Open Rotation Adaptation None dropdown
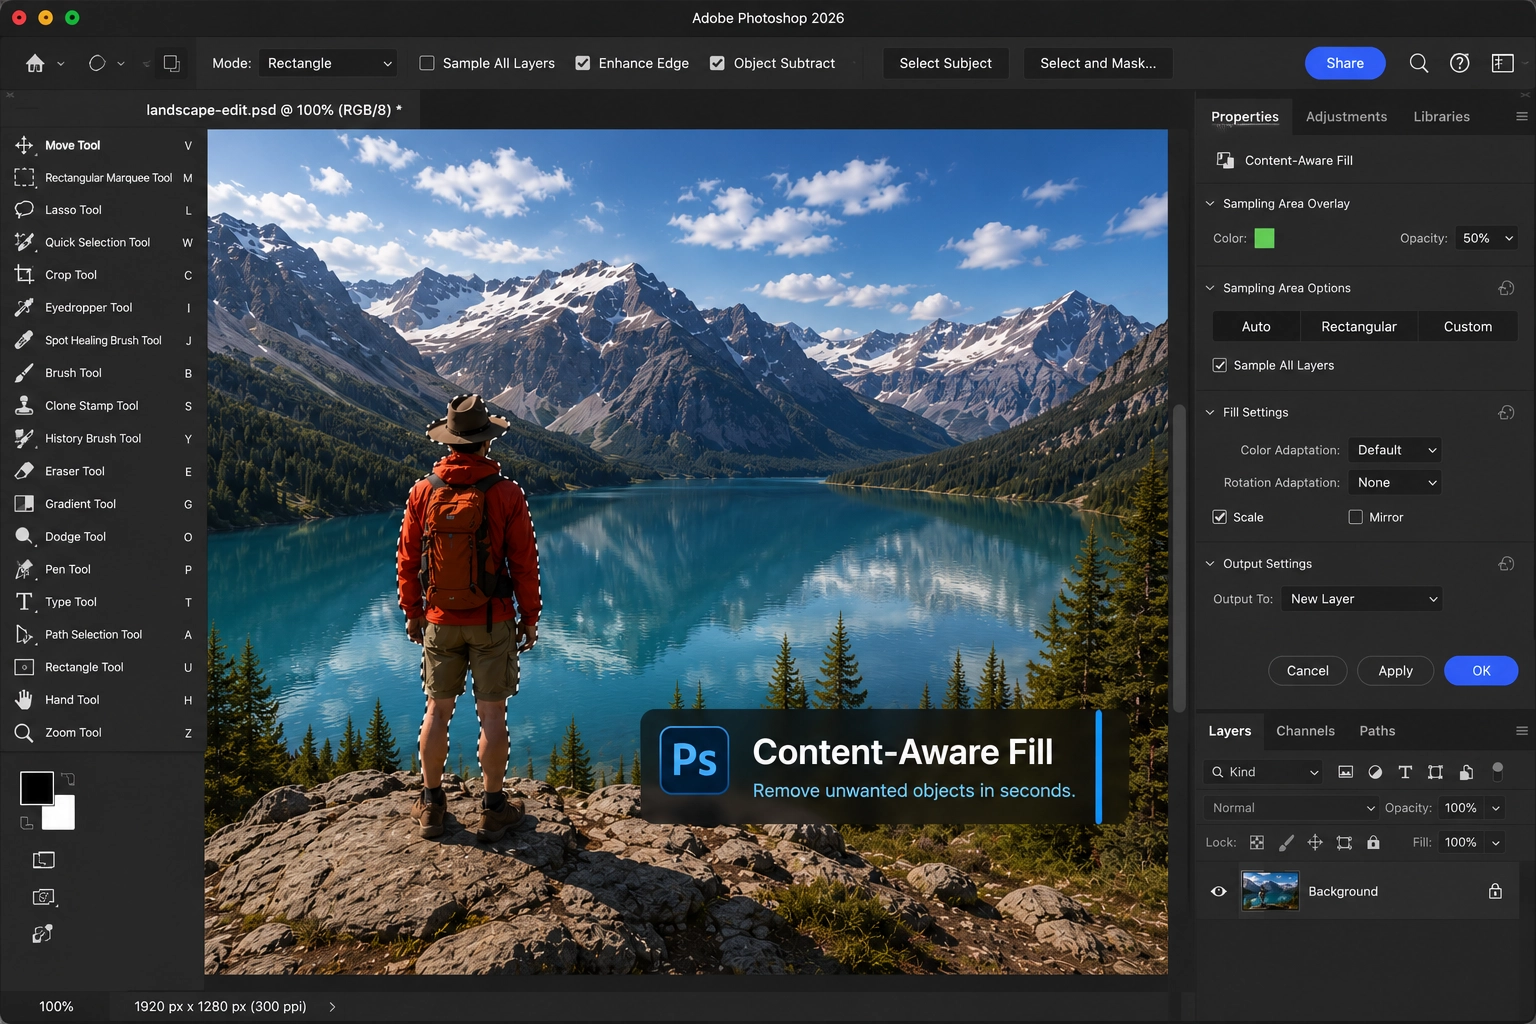This screenshot has width=1536, height=1024. (x=1395, y=483)
